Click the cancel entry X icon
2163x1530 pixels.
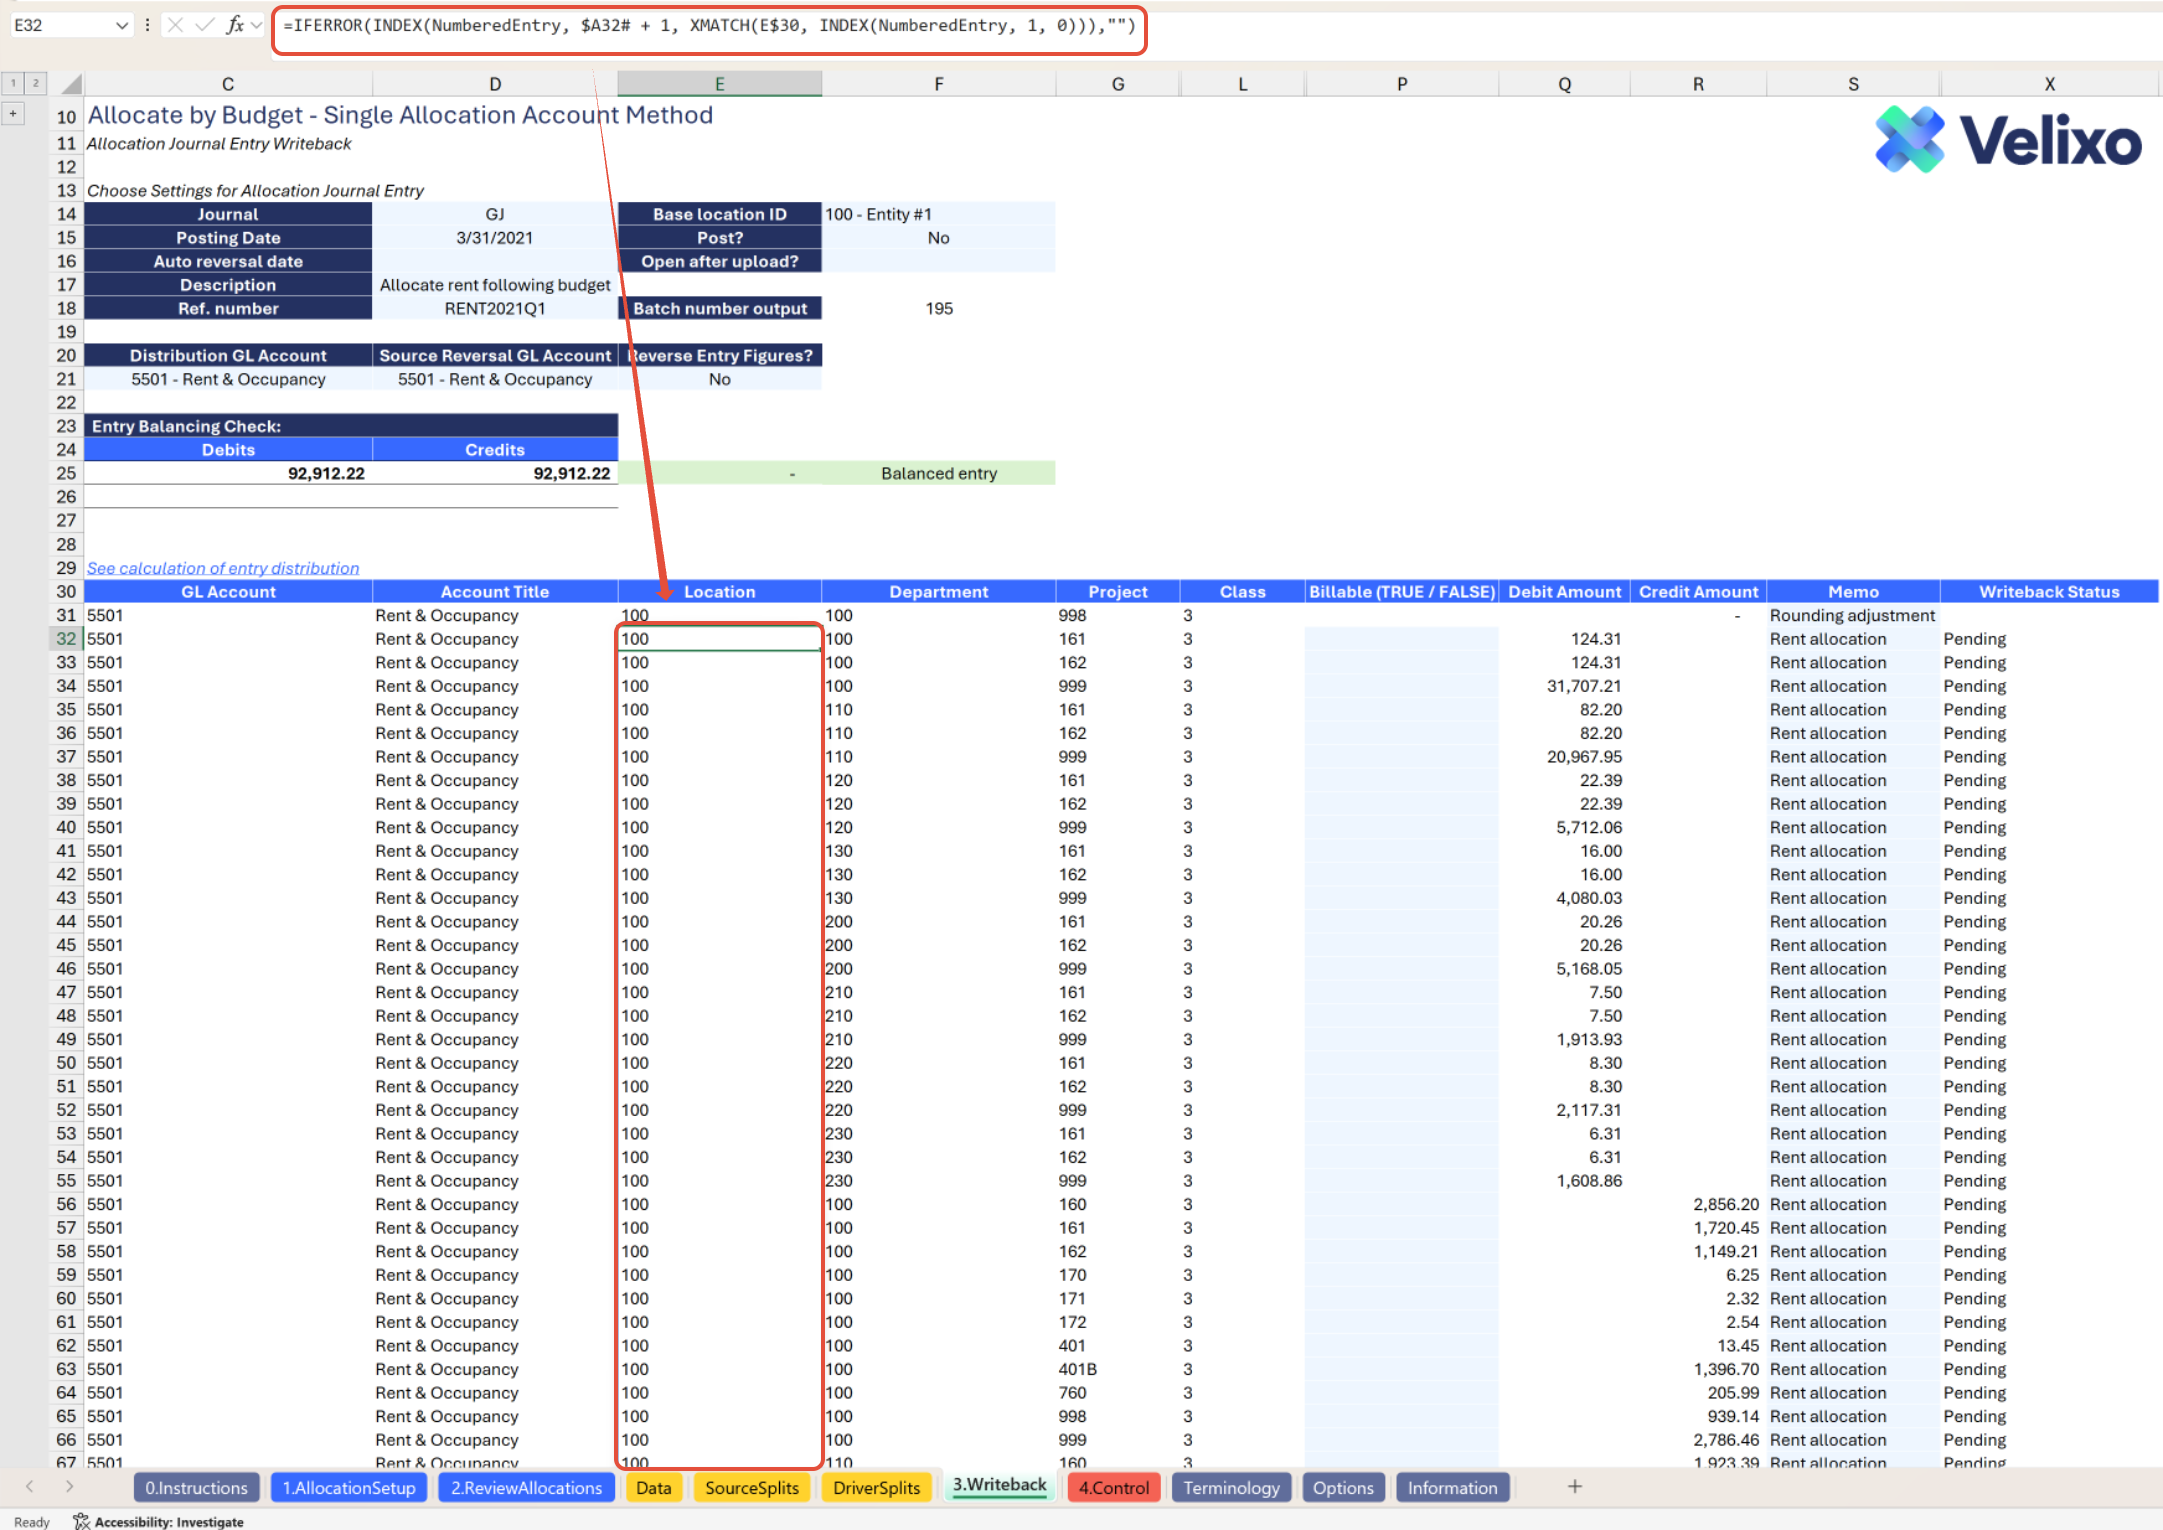click(176, 25)
